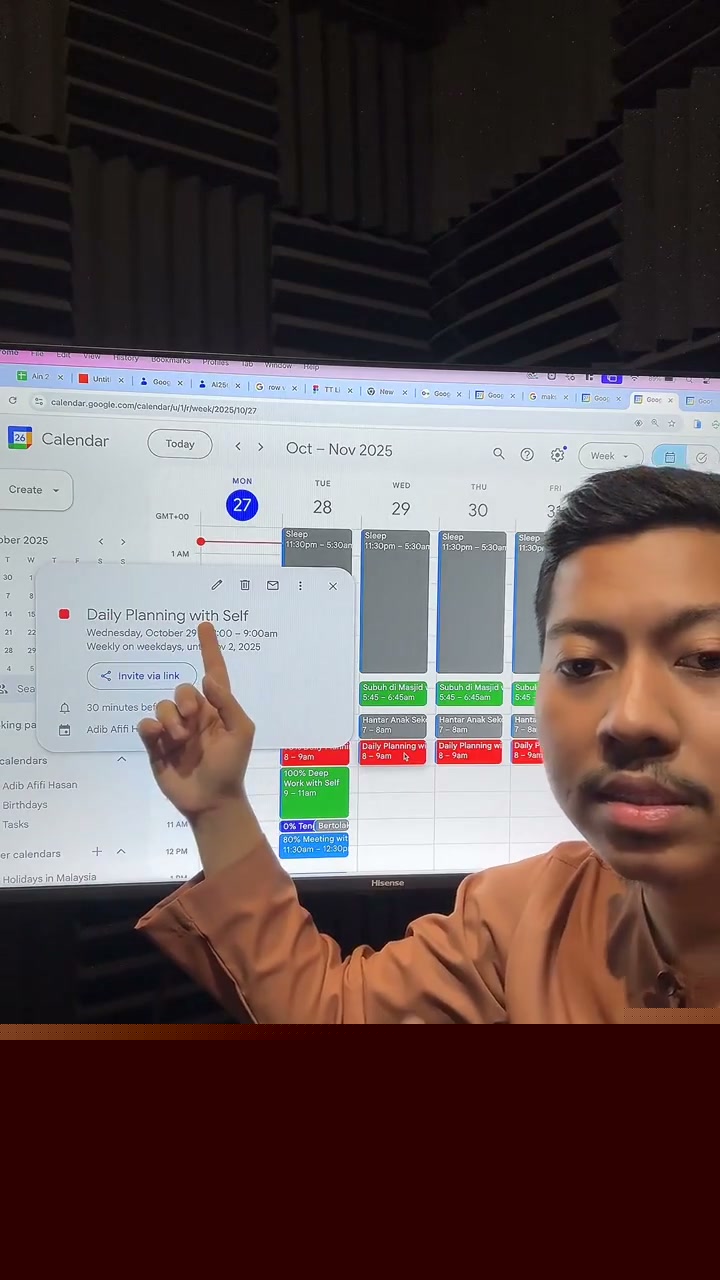Edit event pencil icon in popup
The height and width of the screenshot is (1280, 720).
coord(216,585)
